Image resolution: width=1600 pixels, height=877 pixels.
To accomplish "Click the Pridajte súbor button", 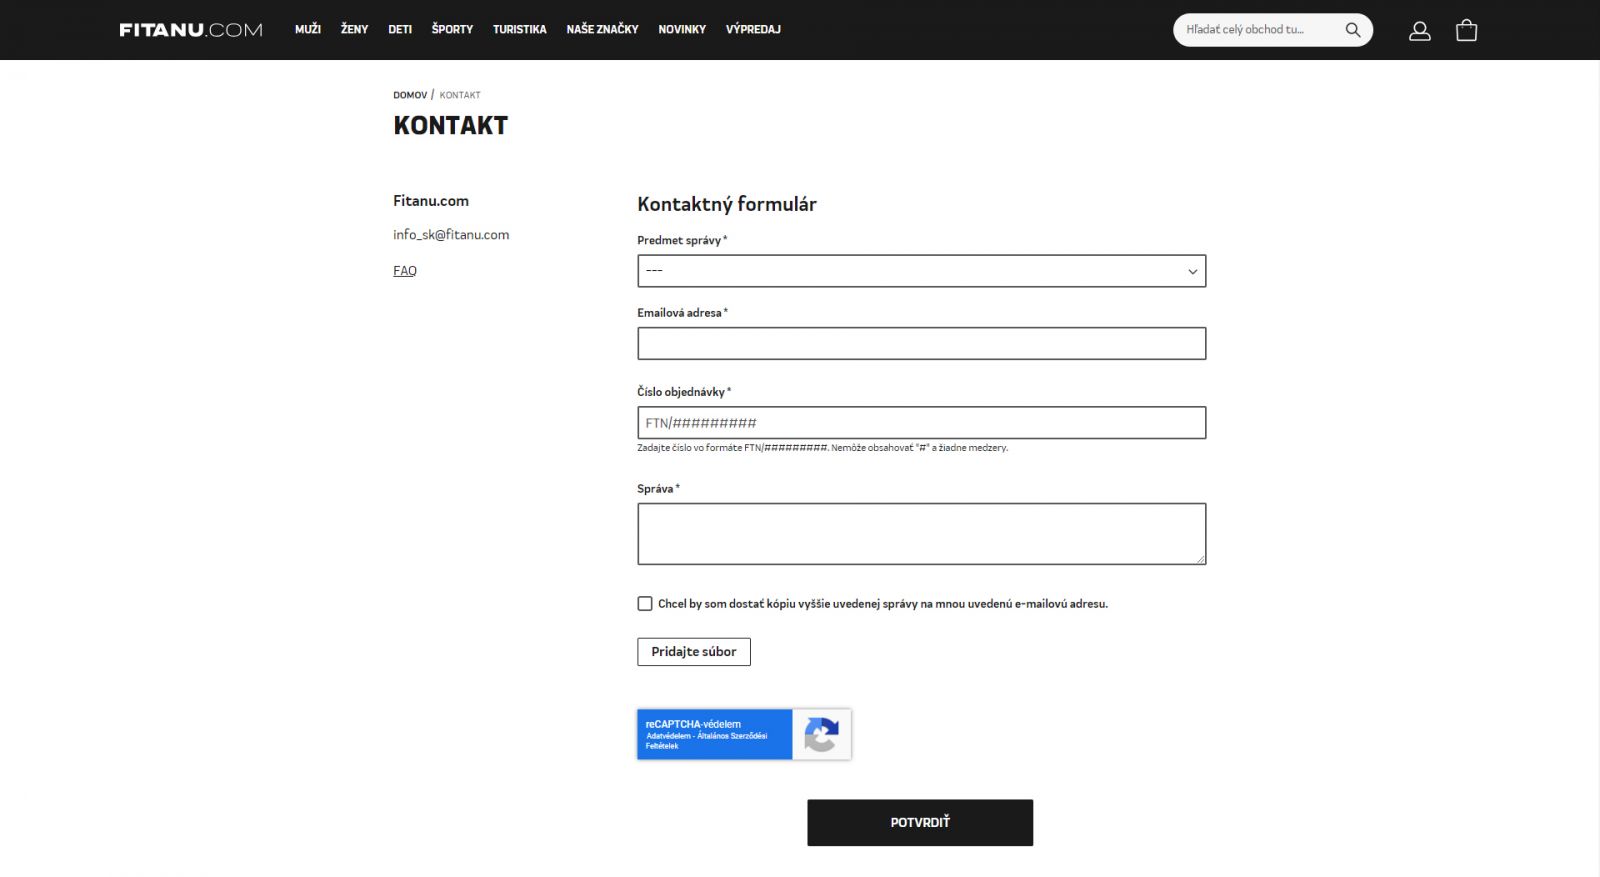I will 694,652.
